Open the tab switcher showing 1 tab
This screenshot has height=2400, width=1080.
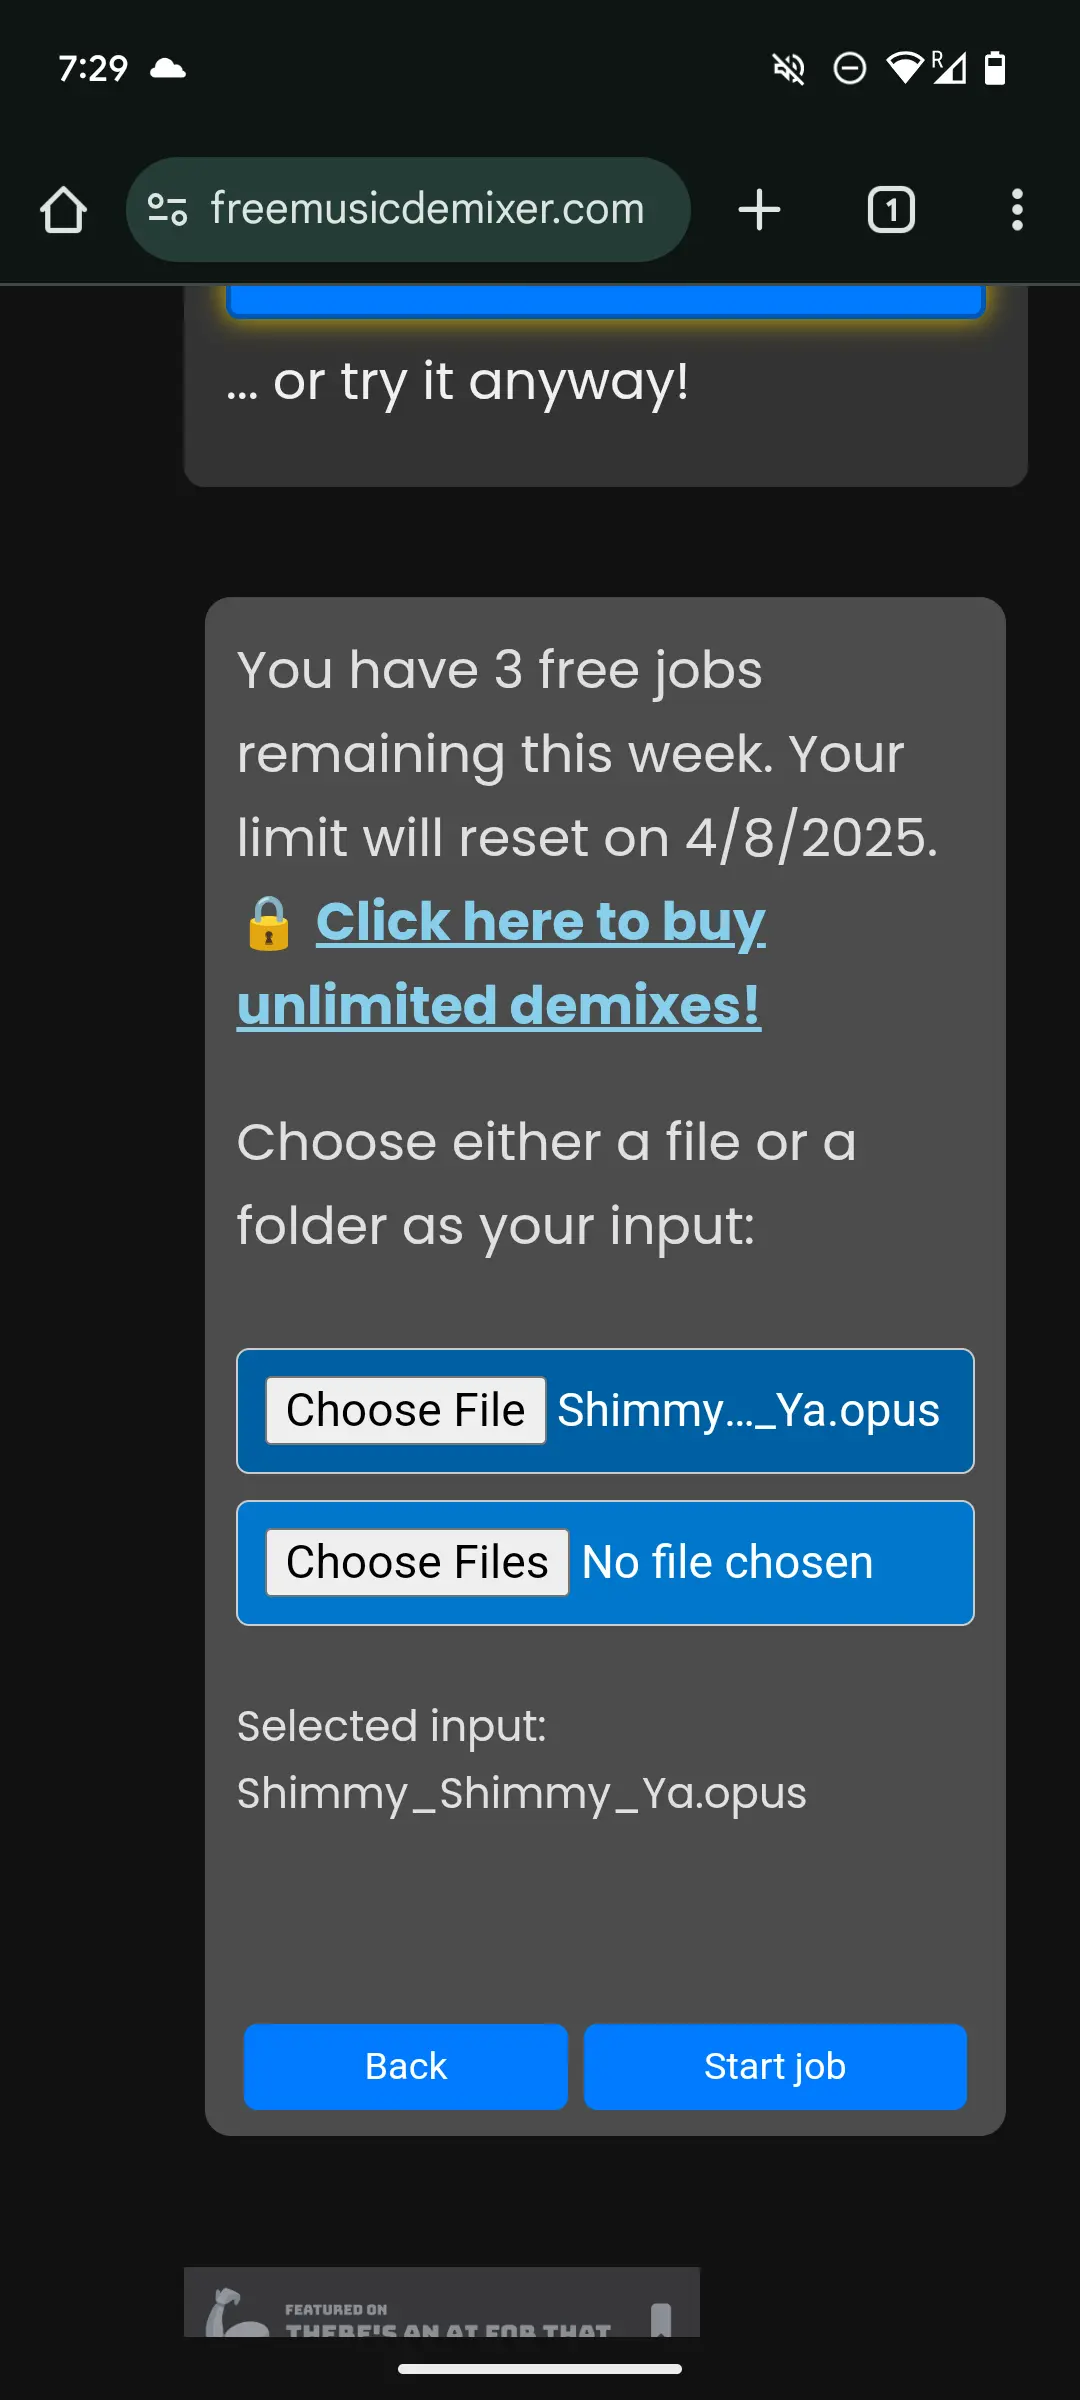point(890,209)
